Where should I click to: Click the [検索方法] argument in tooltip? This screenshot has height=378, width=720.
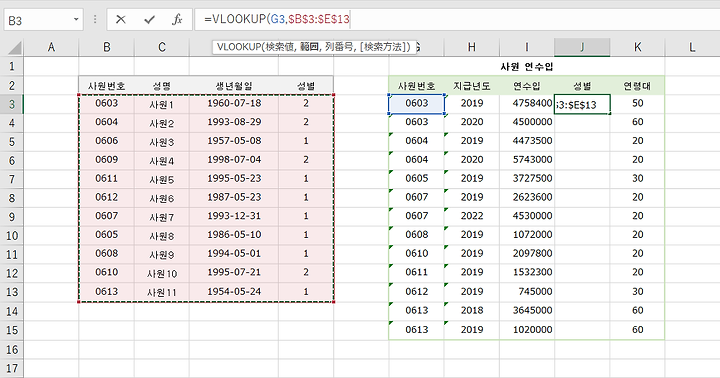385,47
